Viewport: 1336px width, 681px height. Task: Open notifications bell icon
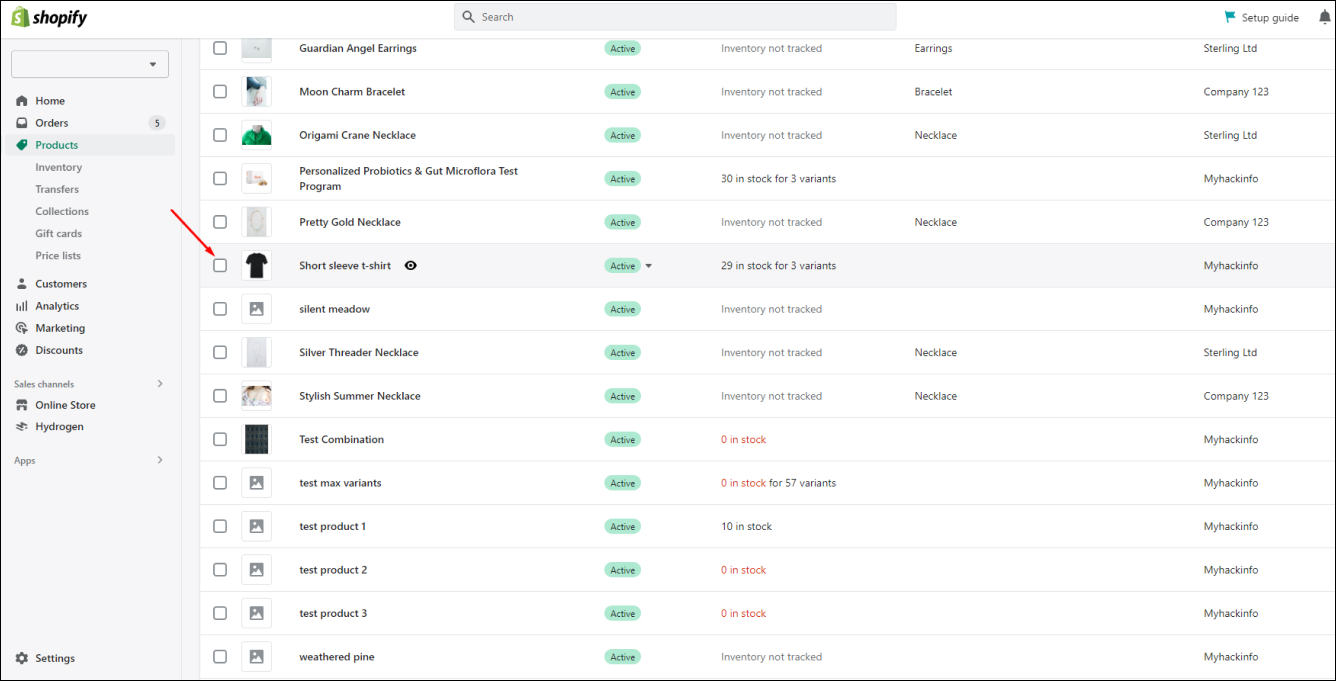point(1325,17)
